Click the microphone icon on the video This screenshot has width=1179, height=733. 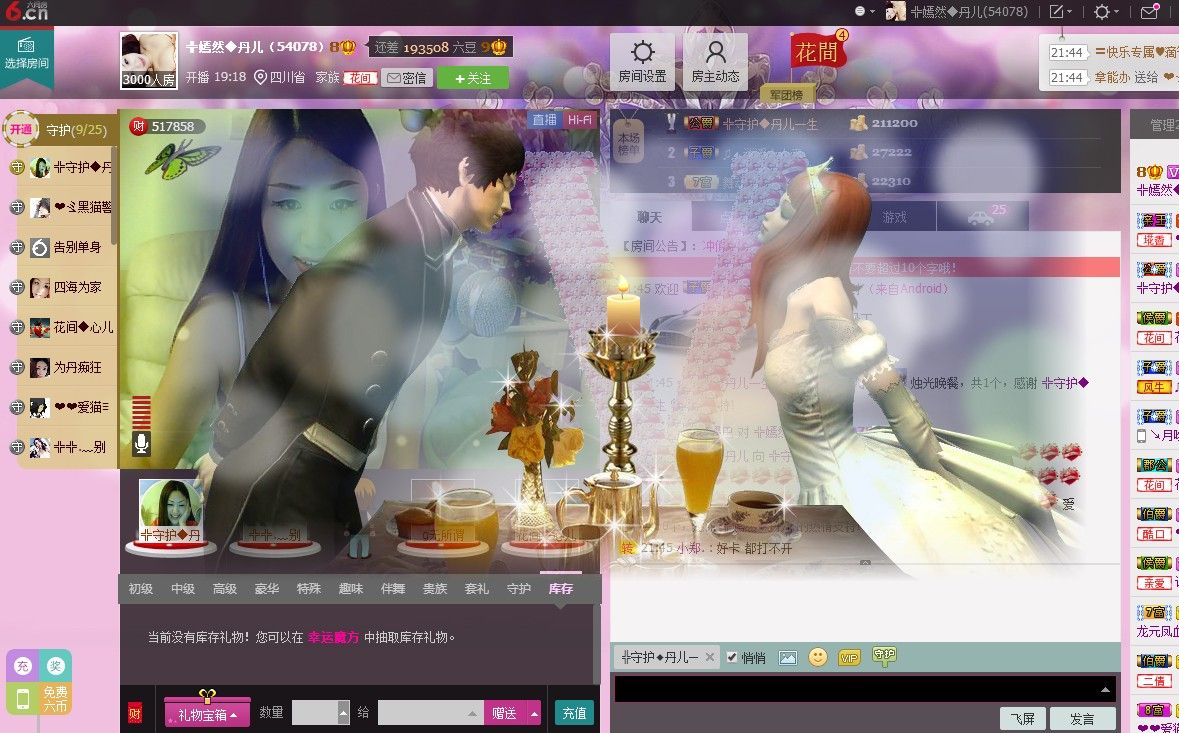pos(141,444)
